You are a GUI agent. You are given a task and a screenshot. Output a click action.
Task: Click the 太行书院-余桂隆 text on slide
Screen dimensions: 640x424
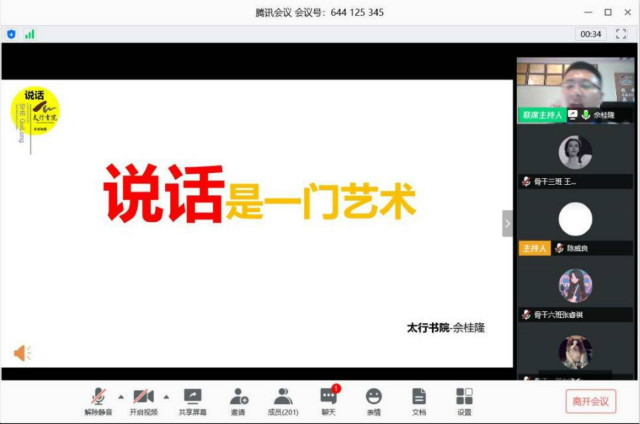[x=446, y=327]
